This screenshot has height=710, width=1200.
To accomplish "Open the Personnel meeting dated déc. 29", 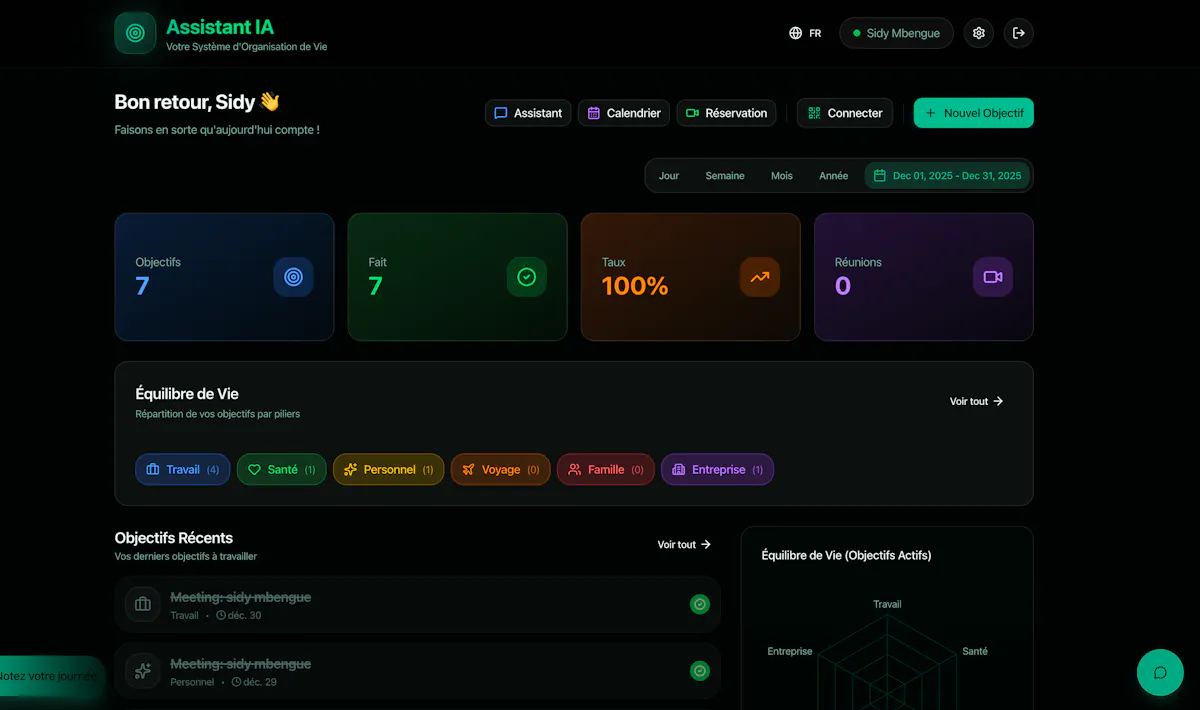I will 418,671.
